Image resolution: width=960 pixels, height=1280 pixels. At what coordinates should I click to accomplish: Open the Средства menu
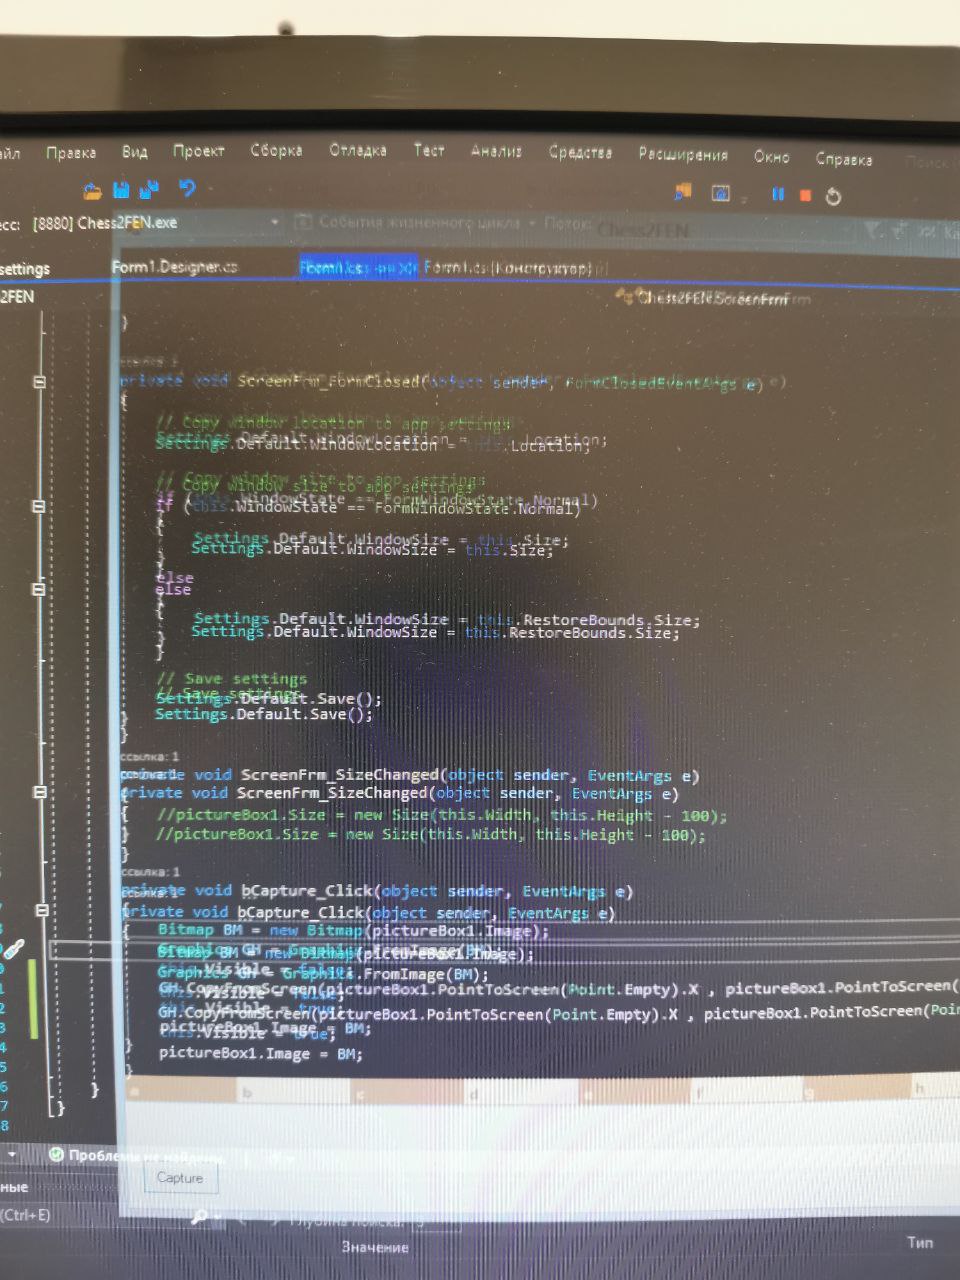pyautogui.click(x=580, y=152)
